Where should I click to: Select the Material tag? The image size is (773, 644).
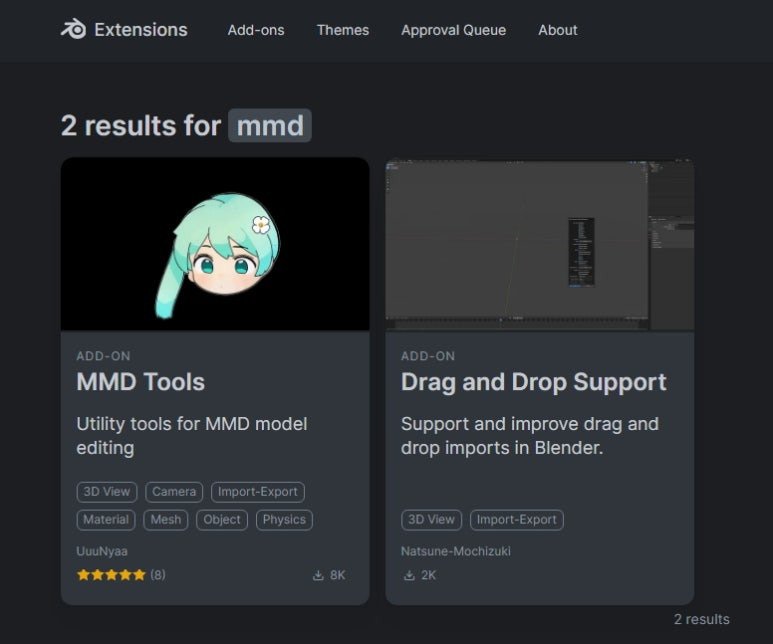coord(106,520)
